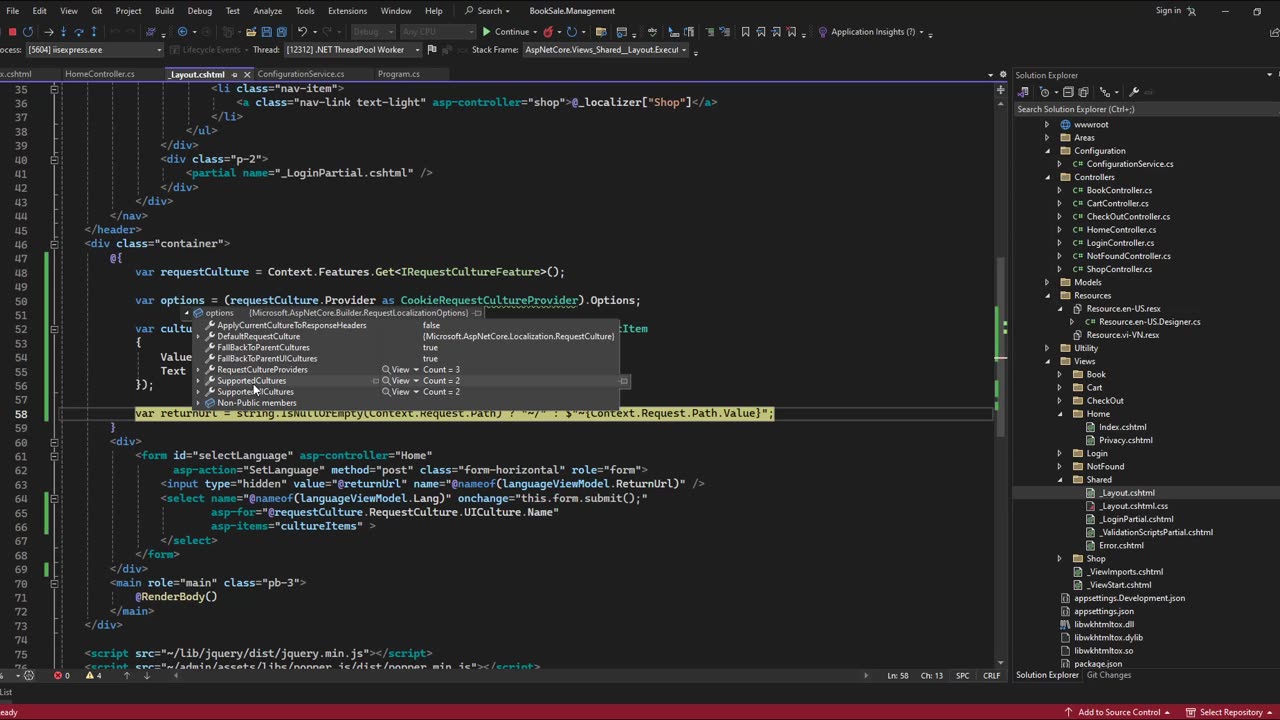Click Add to Source Control

[1119, 712]
